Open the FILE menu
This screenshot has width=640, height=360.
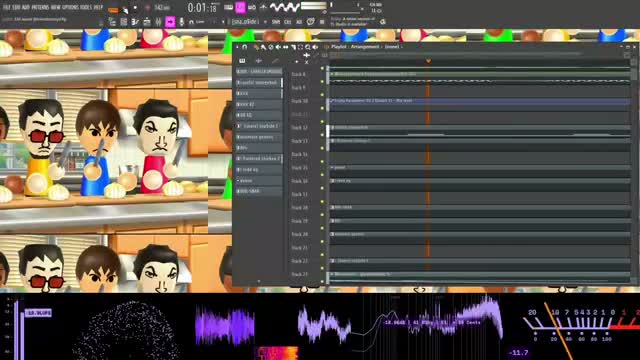click(x=7, y=7)
